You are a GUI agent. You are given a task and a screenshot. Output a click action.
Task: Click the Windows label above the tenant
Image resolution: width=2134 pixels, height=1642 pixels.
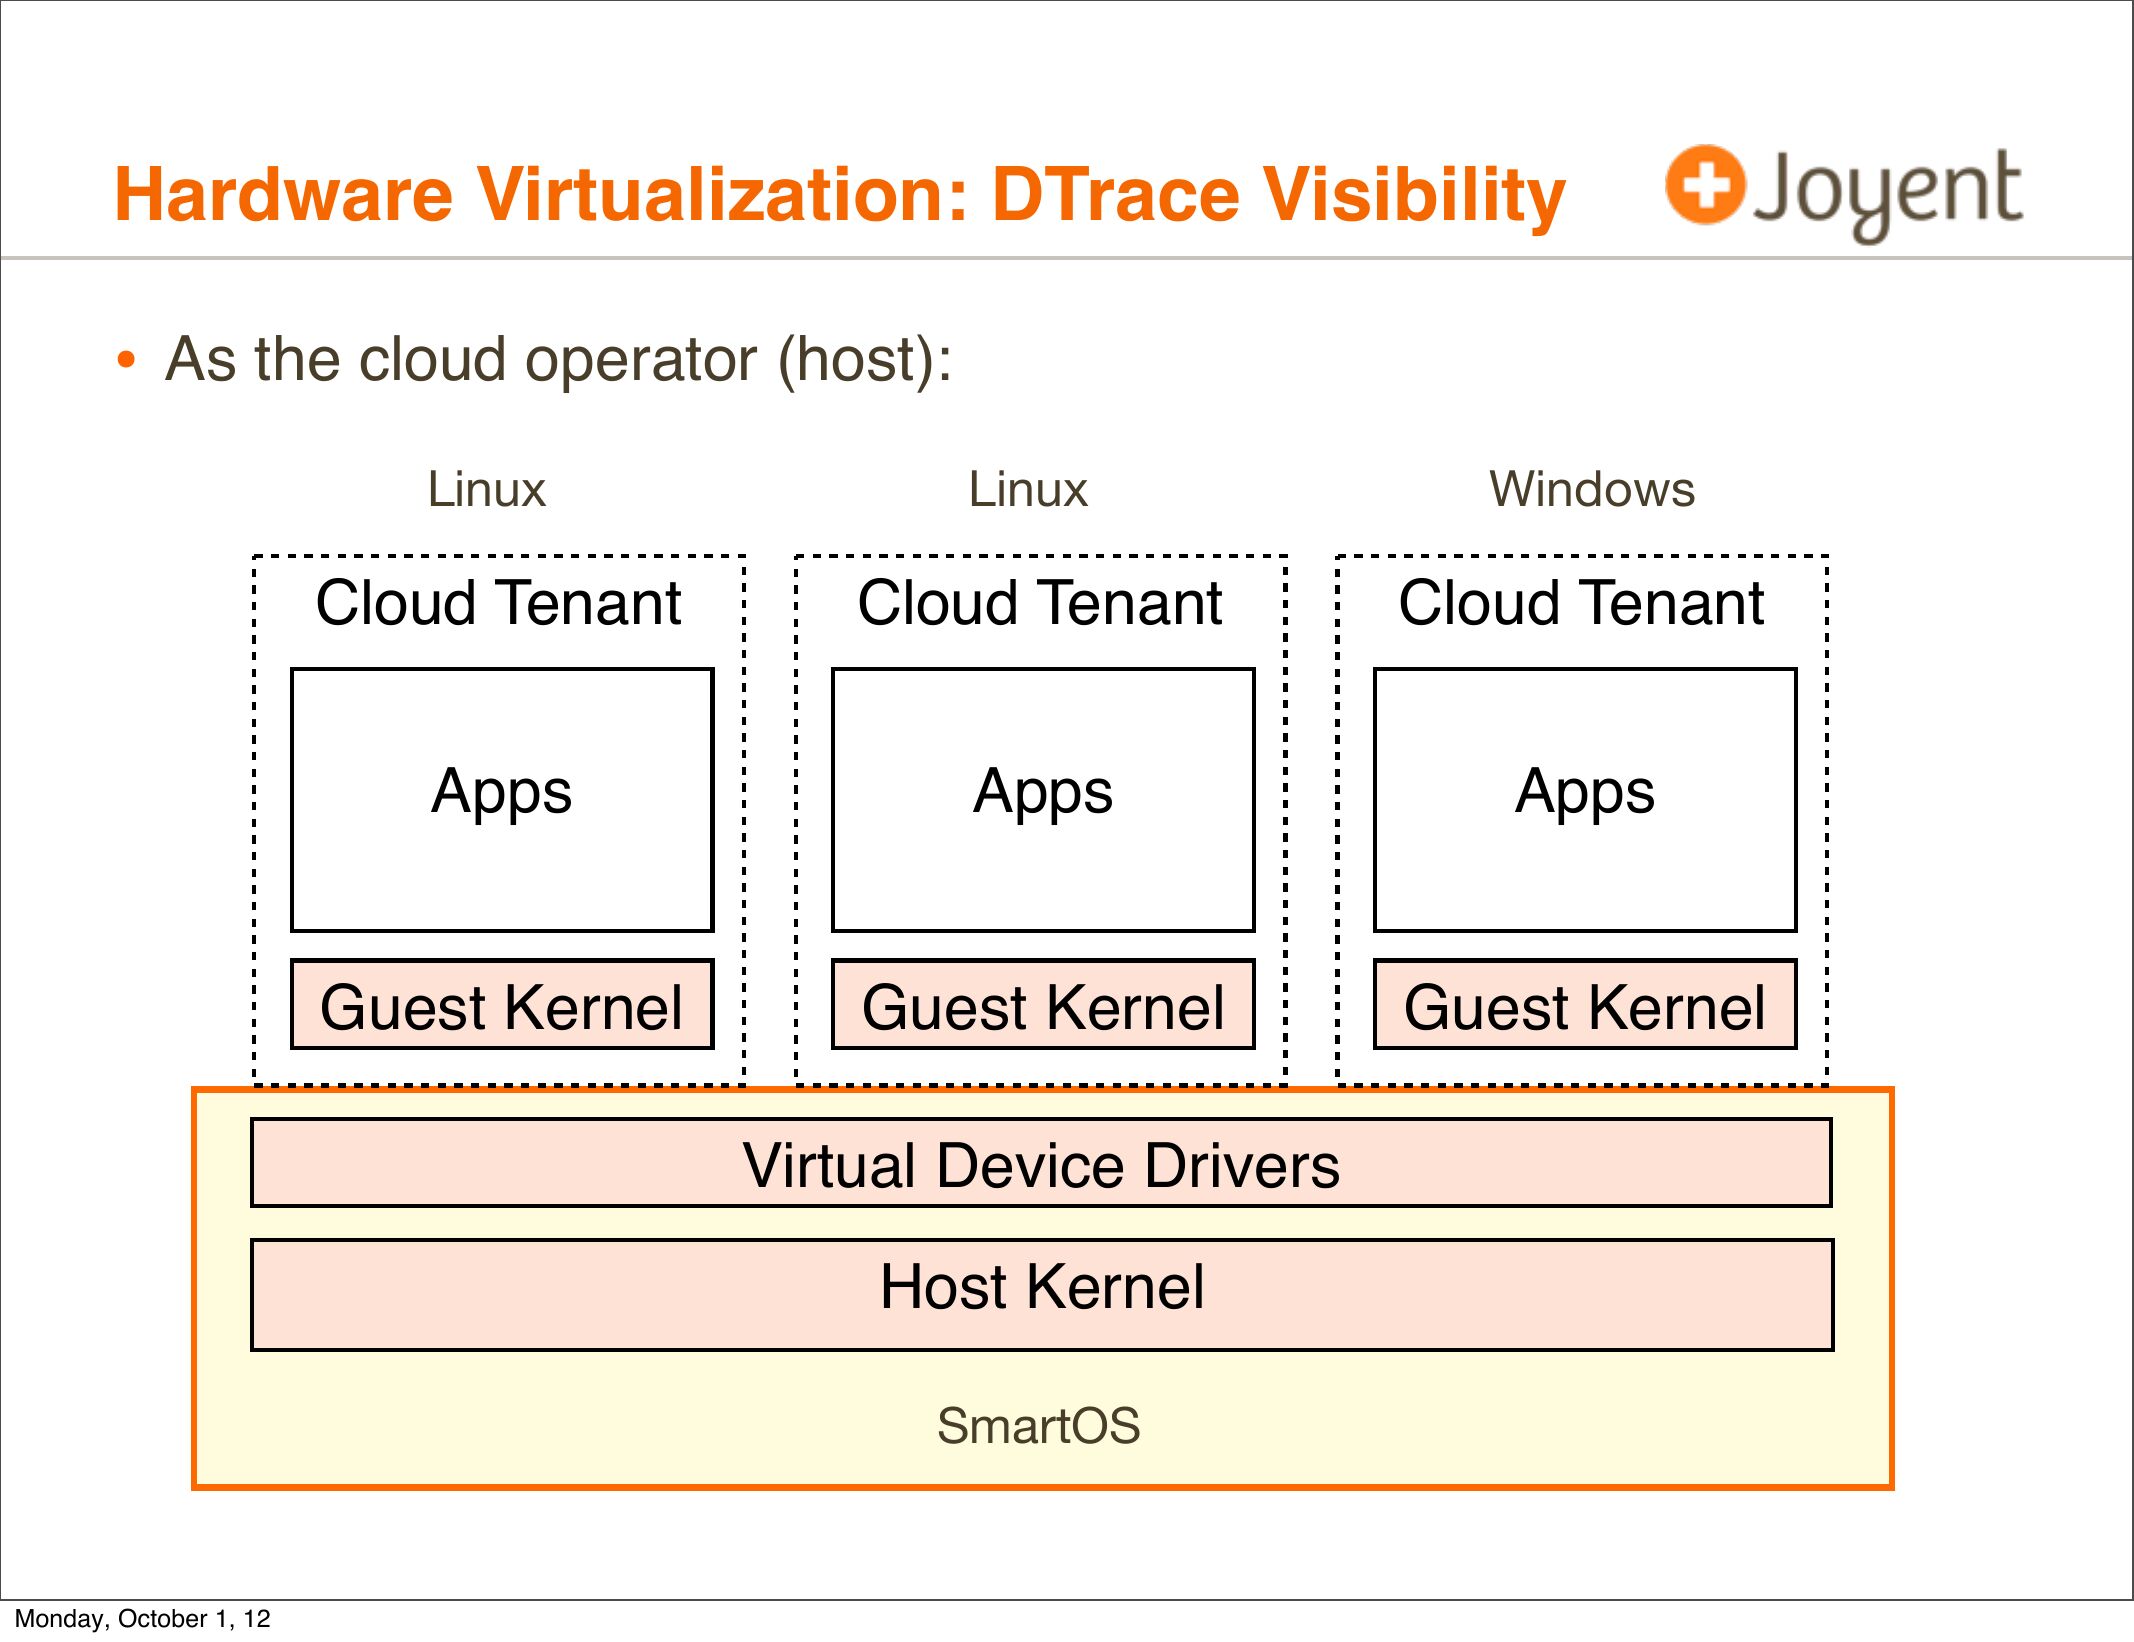pyautogui.click(x=1592, y=490)
